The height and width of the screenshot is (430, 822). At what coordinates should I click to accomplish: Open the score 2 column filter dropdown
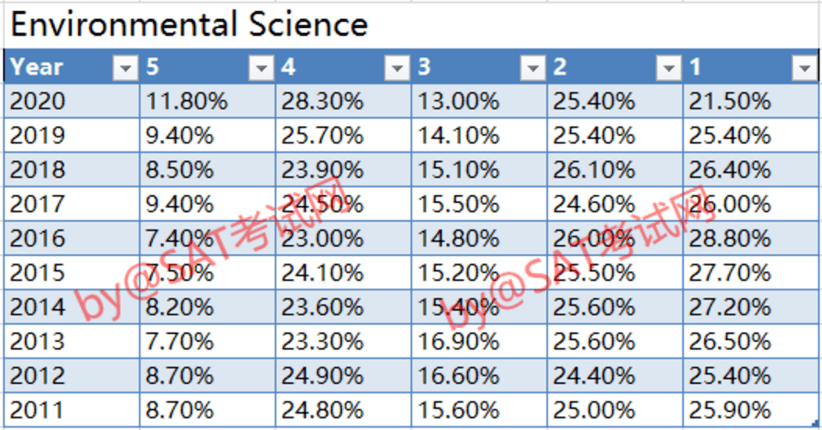click(668, 68)
